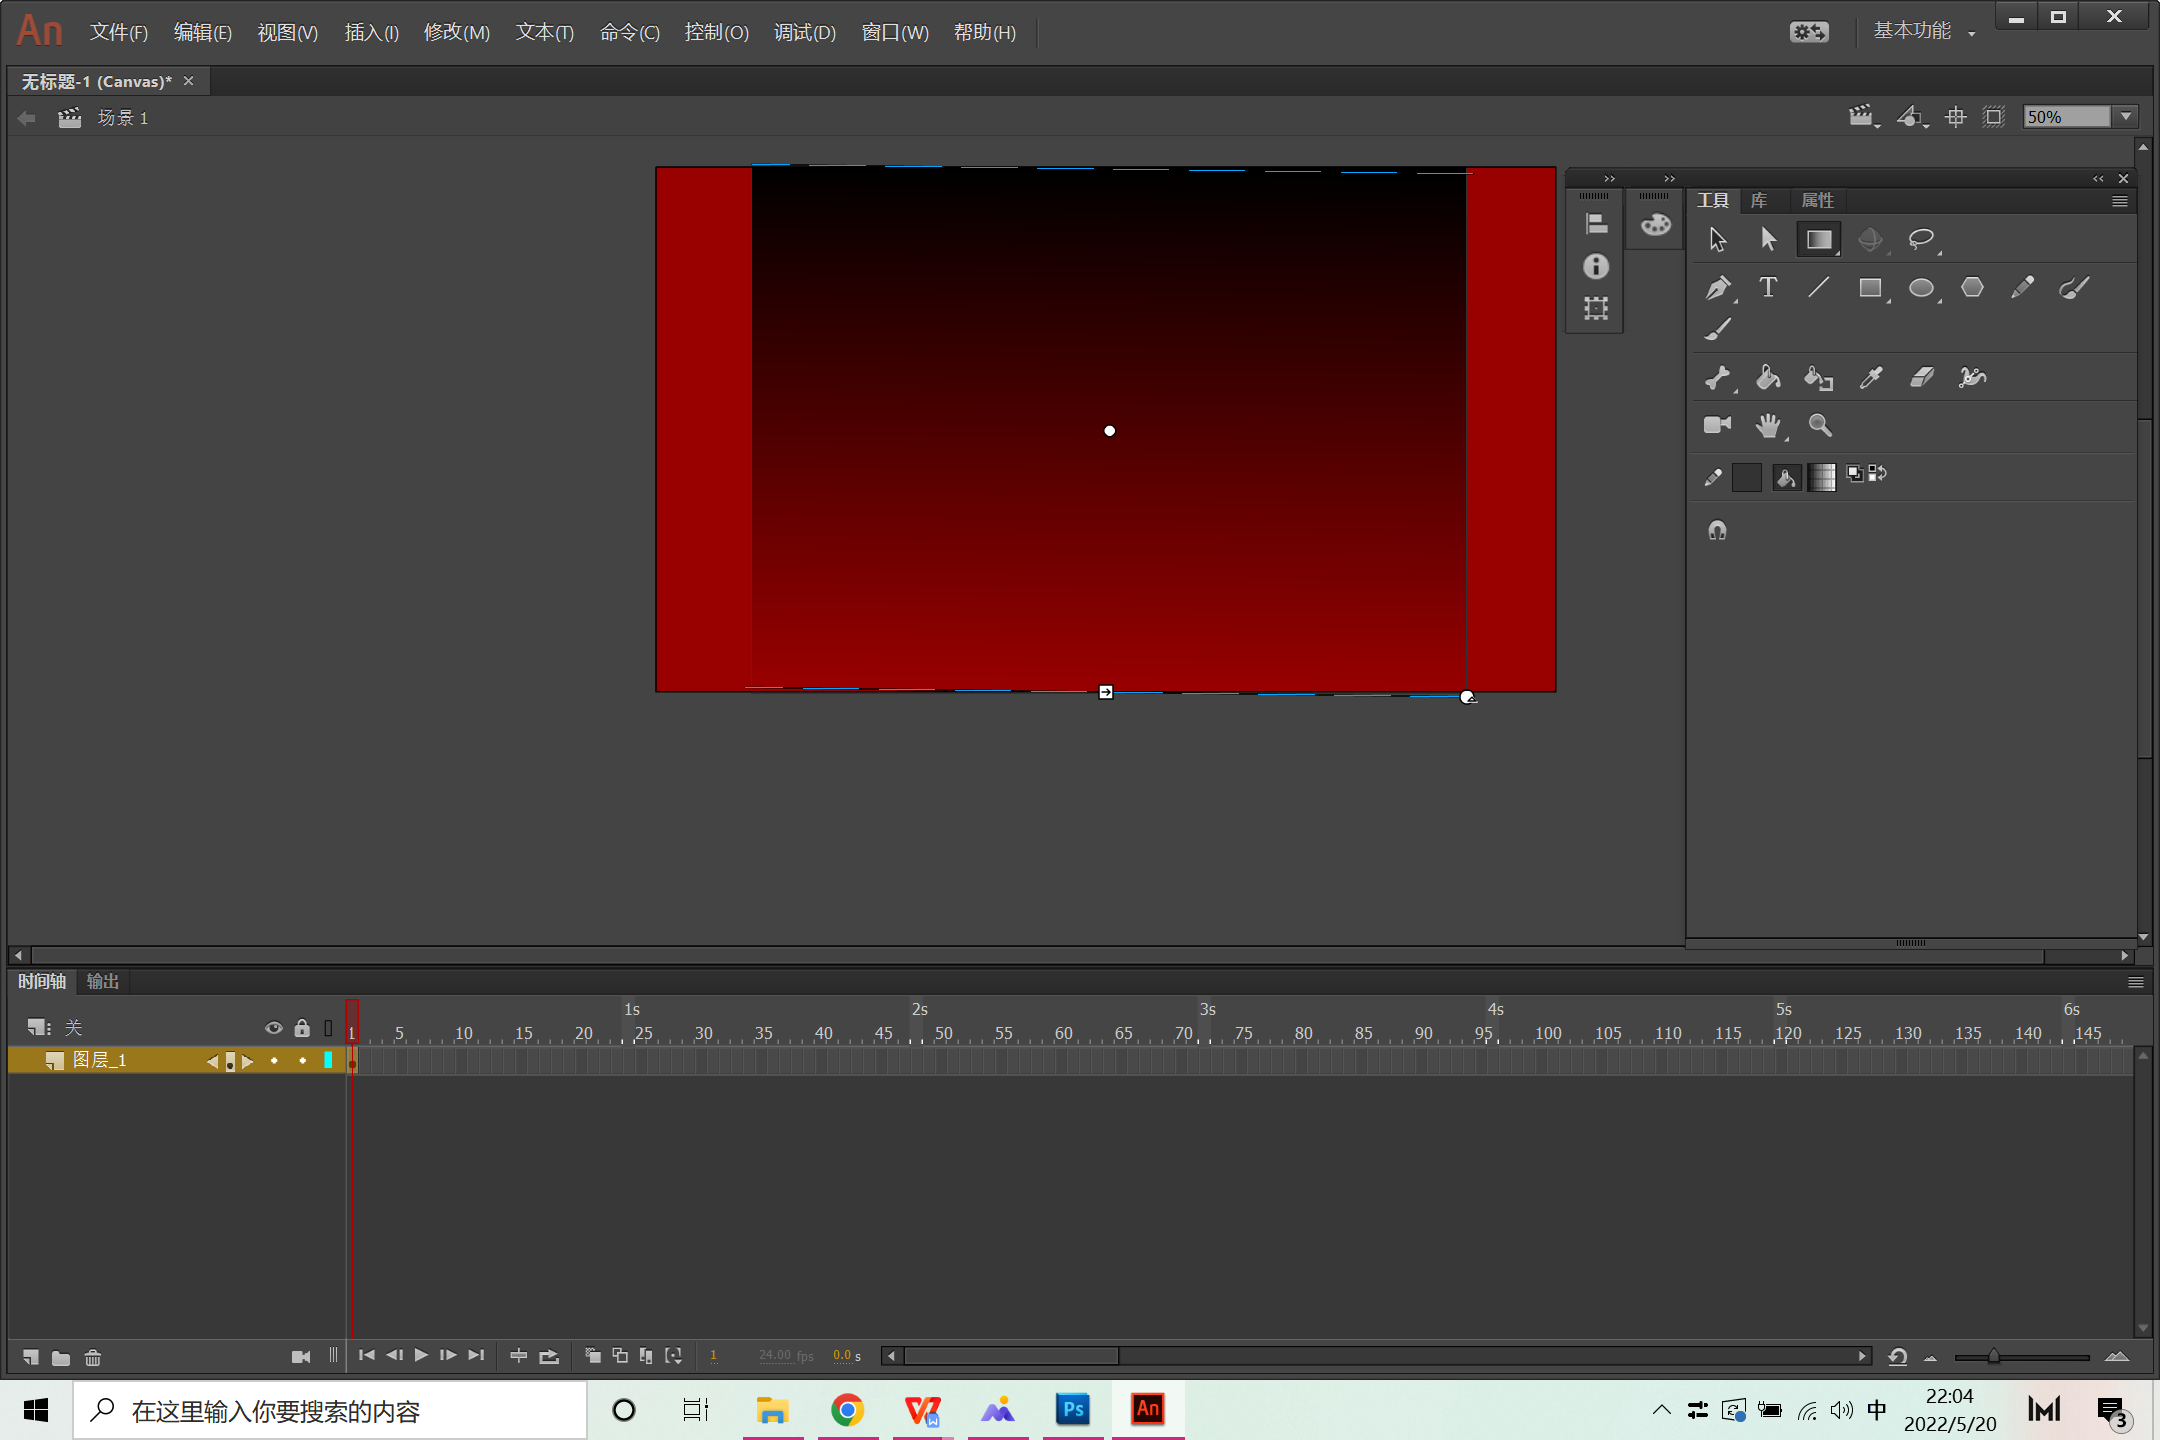Open the 修改(M) menu
This screenshot has height=1440, width=2160.
click(x=456, y=32)
